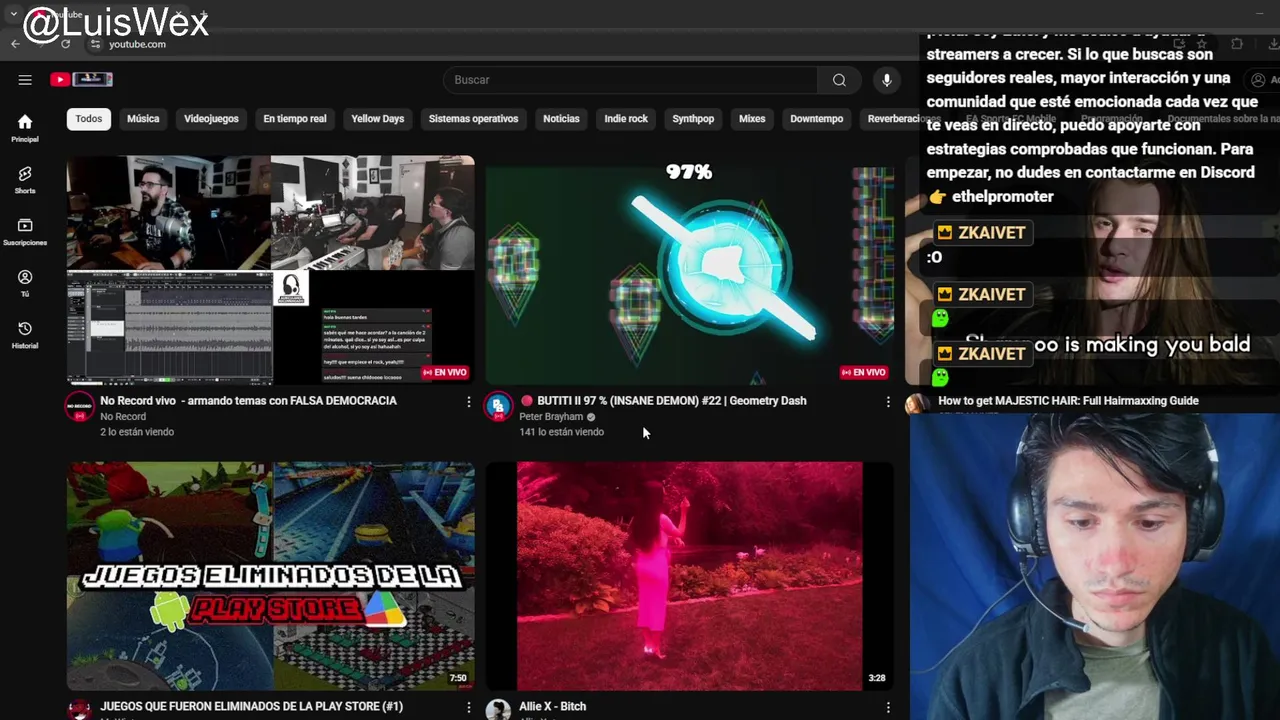Image resolution: width=1280 pixels, height=720 pixels.
Task: Select the Noticias filter chip
Action: click(x=561, y=119)
